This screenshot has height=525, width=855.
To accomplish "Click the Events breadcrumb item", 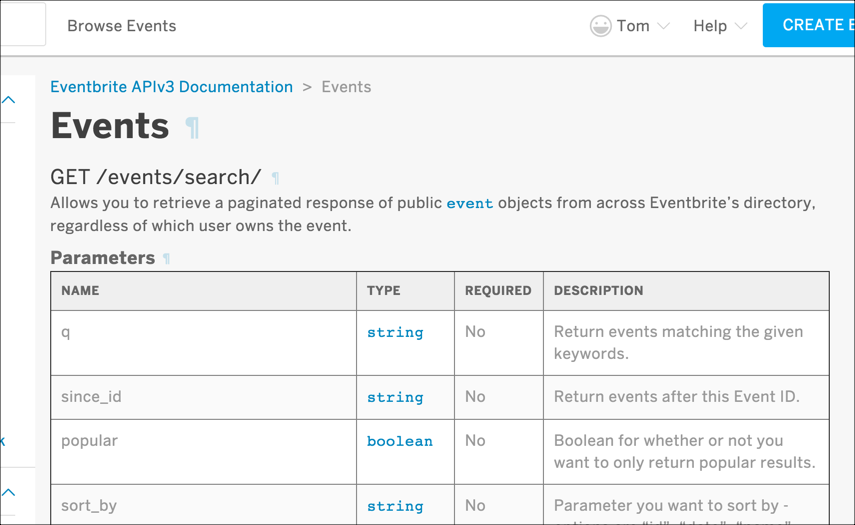I will [x=346, y=87].
